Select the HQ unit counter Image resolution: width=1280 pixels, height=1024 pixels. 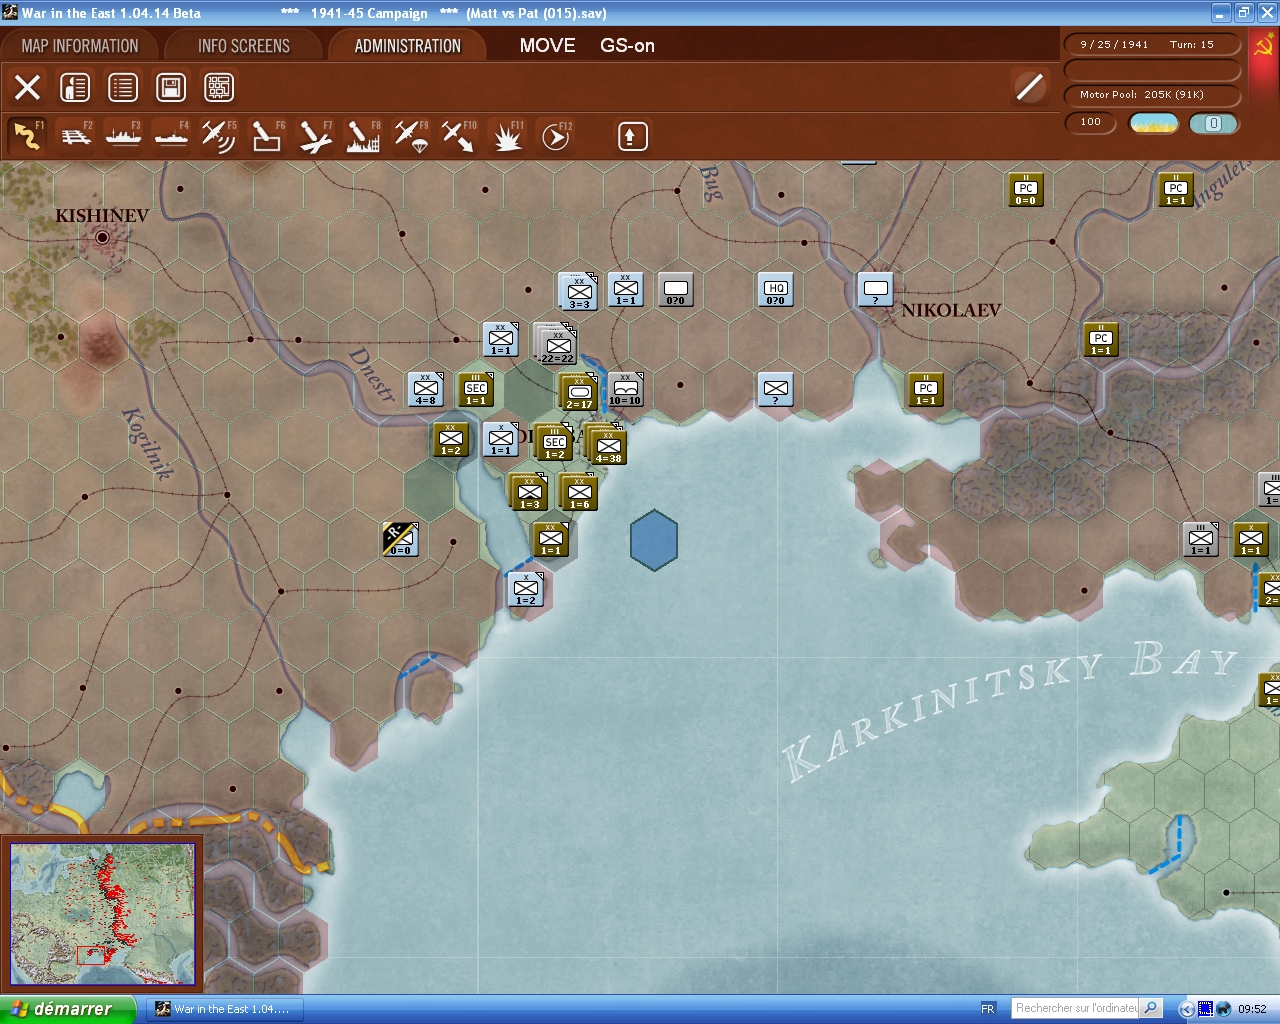776,290
